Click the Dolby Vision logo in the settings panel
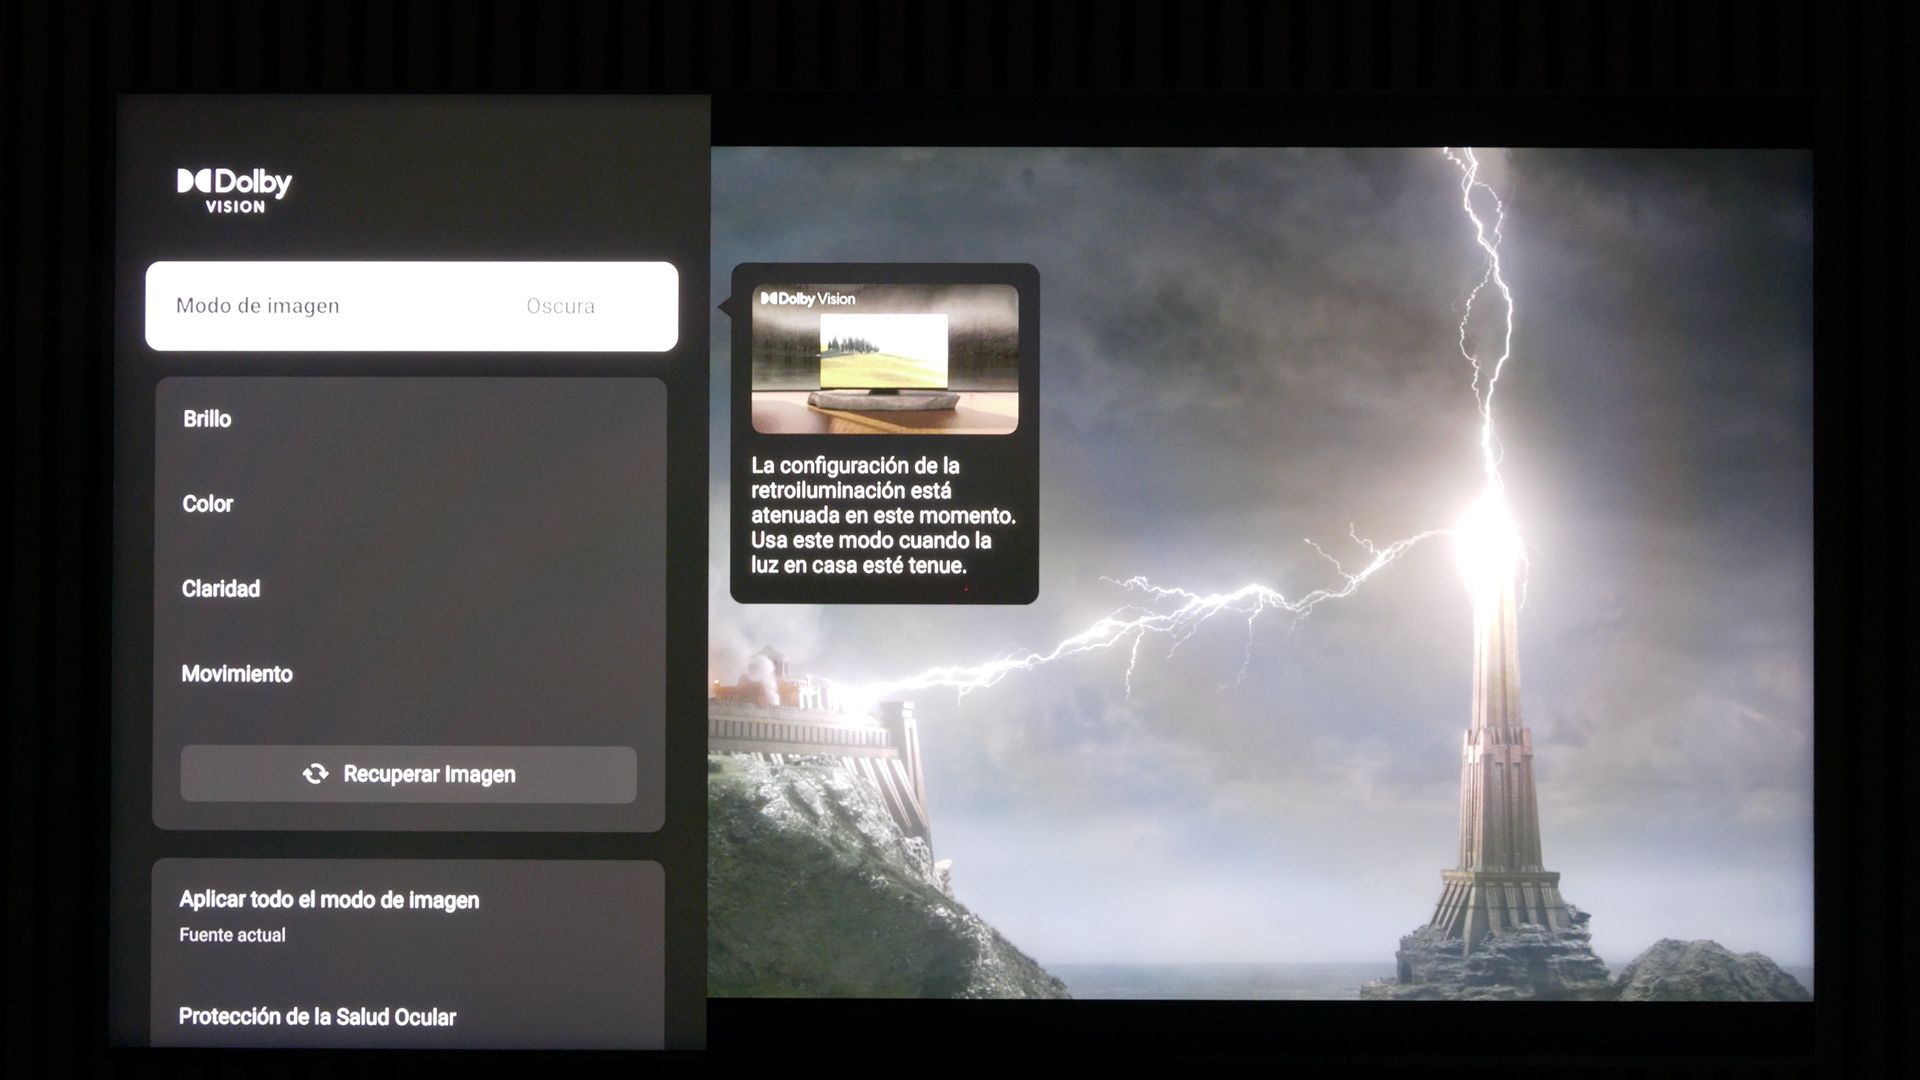 235,190
